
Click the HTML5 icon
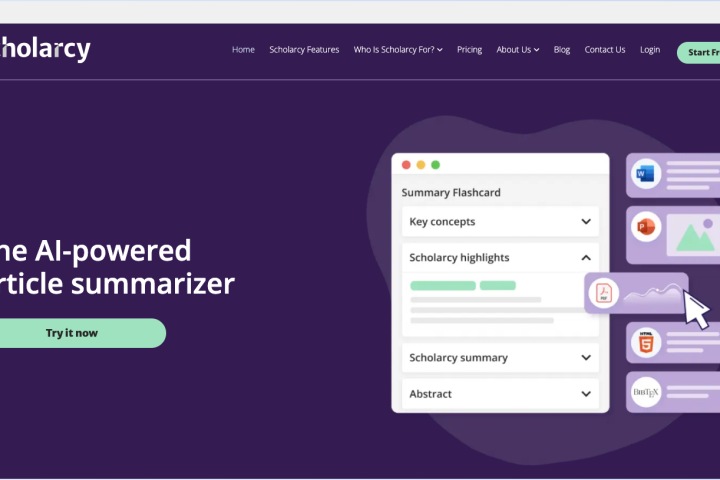pos(645,343)
